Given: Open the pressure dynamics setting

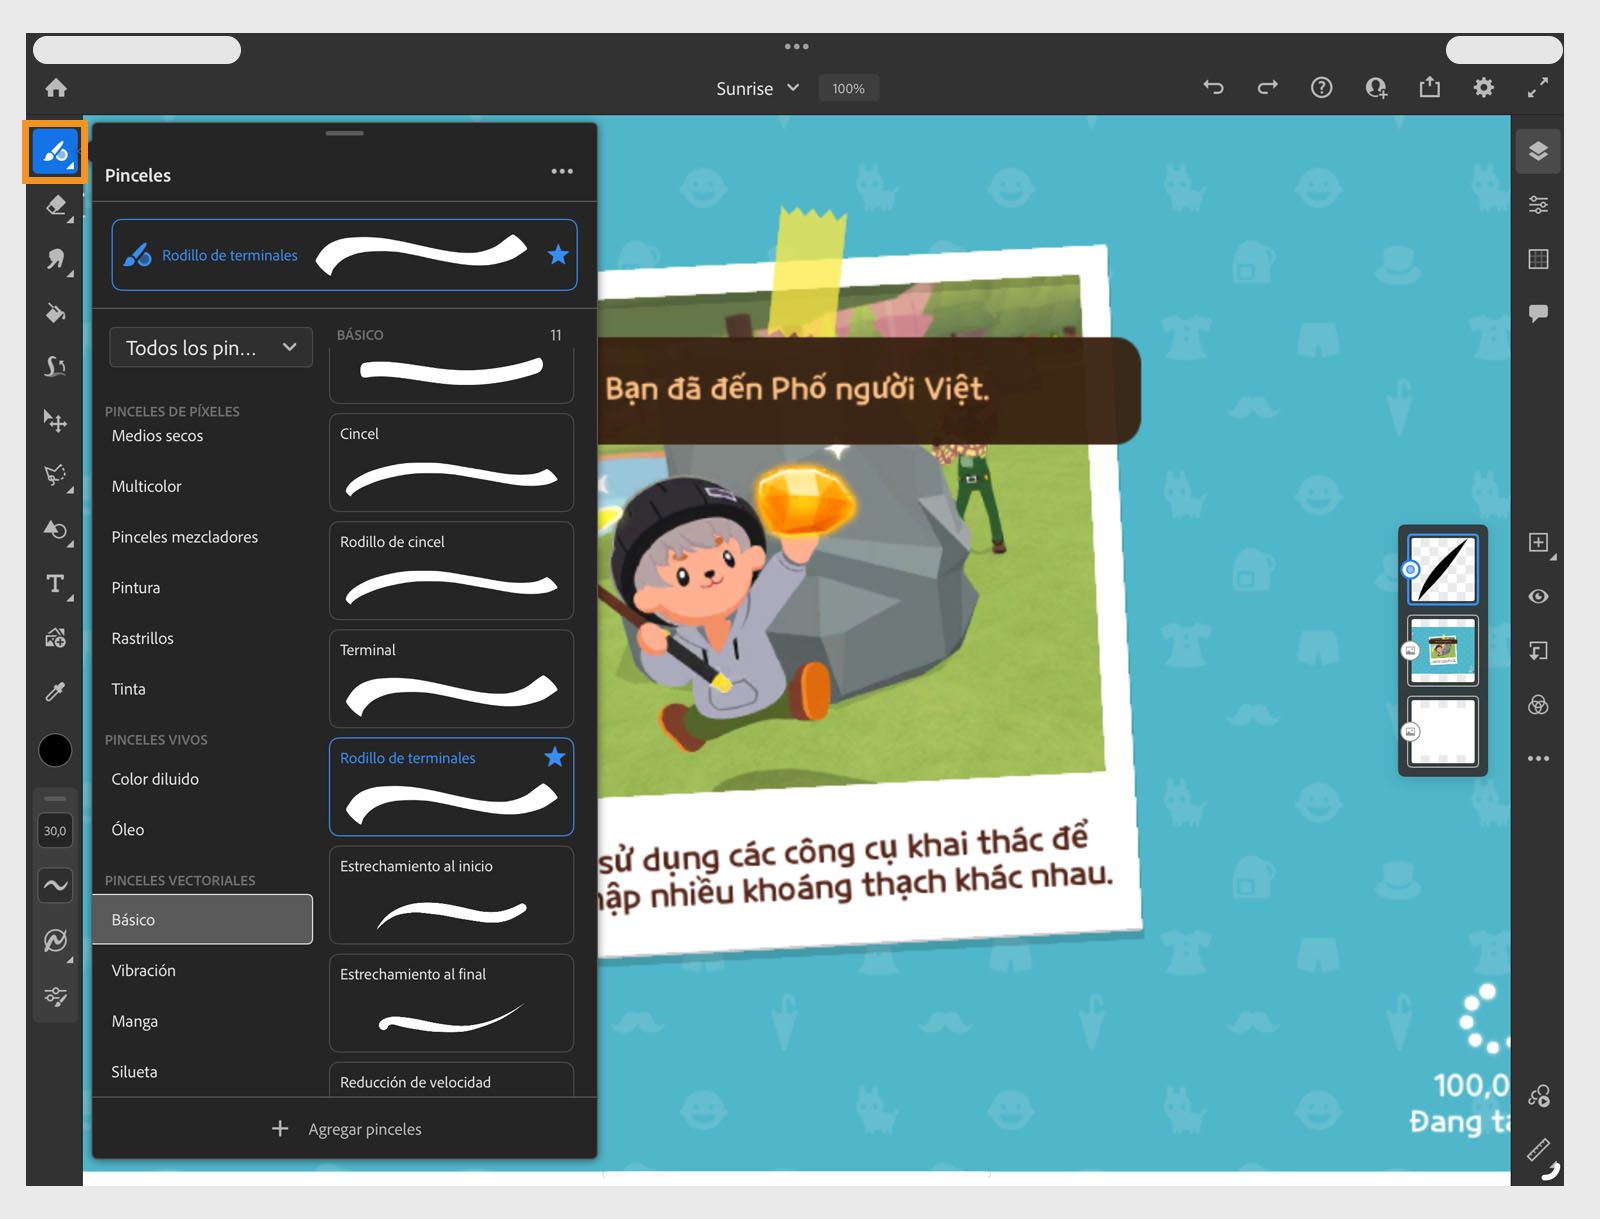Looking at the screenshot, I should click(x=55, y=940).
